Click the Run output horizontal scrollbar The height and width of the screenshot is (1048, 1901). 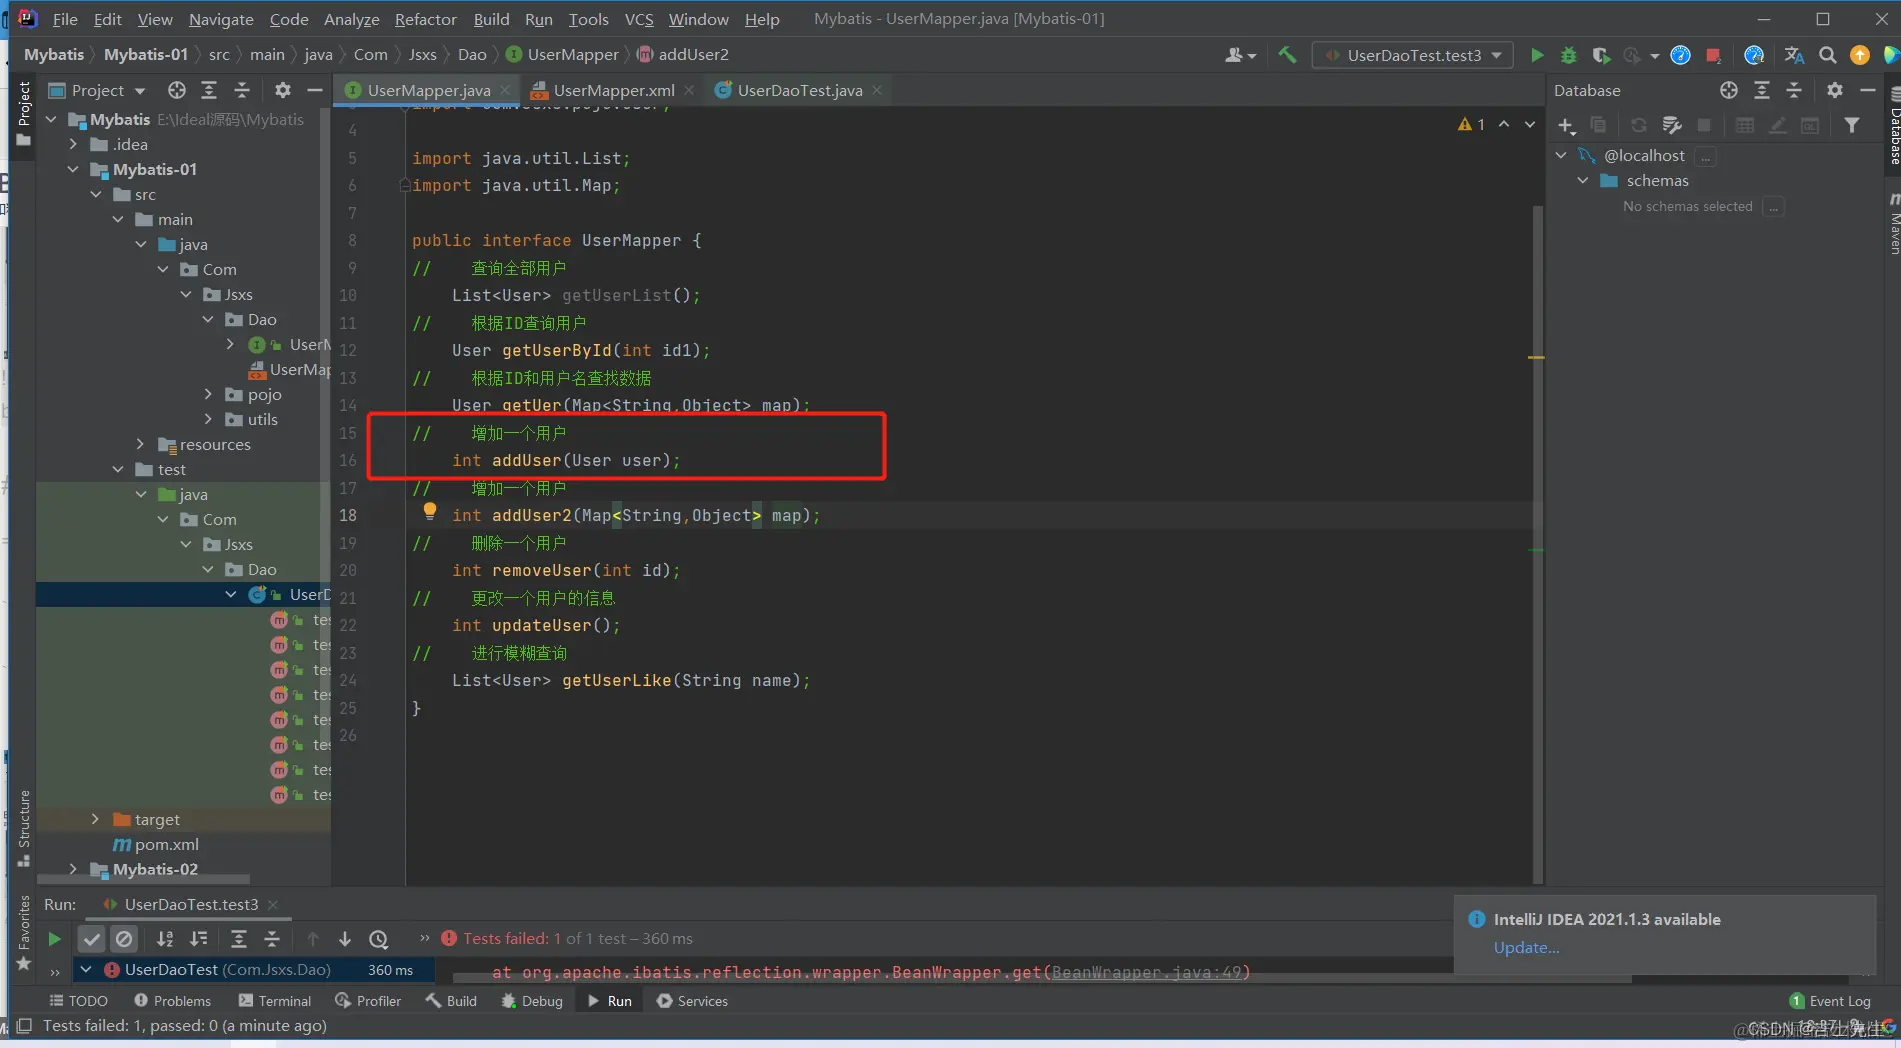1041,979
